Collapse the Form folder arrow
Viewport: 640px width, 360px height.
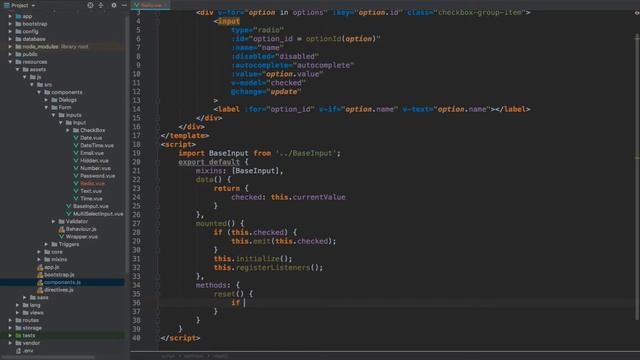pyautogui.click(x=46, y=107)
